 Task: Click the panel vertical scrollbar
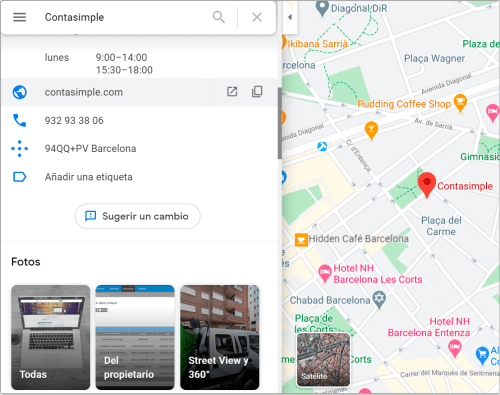coord(279,123)
